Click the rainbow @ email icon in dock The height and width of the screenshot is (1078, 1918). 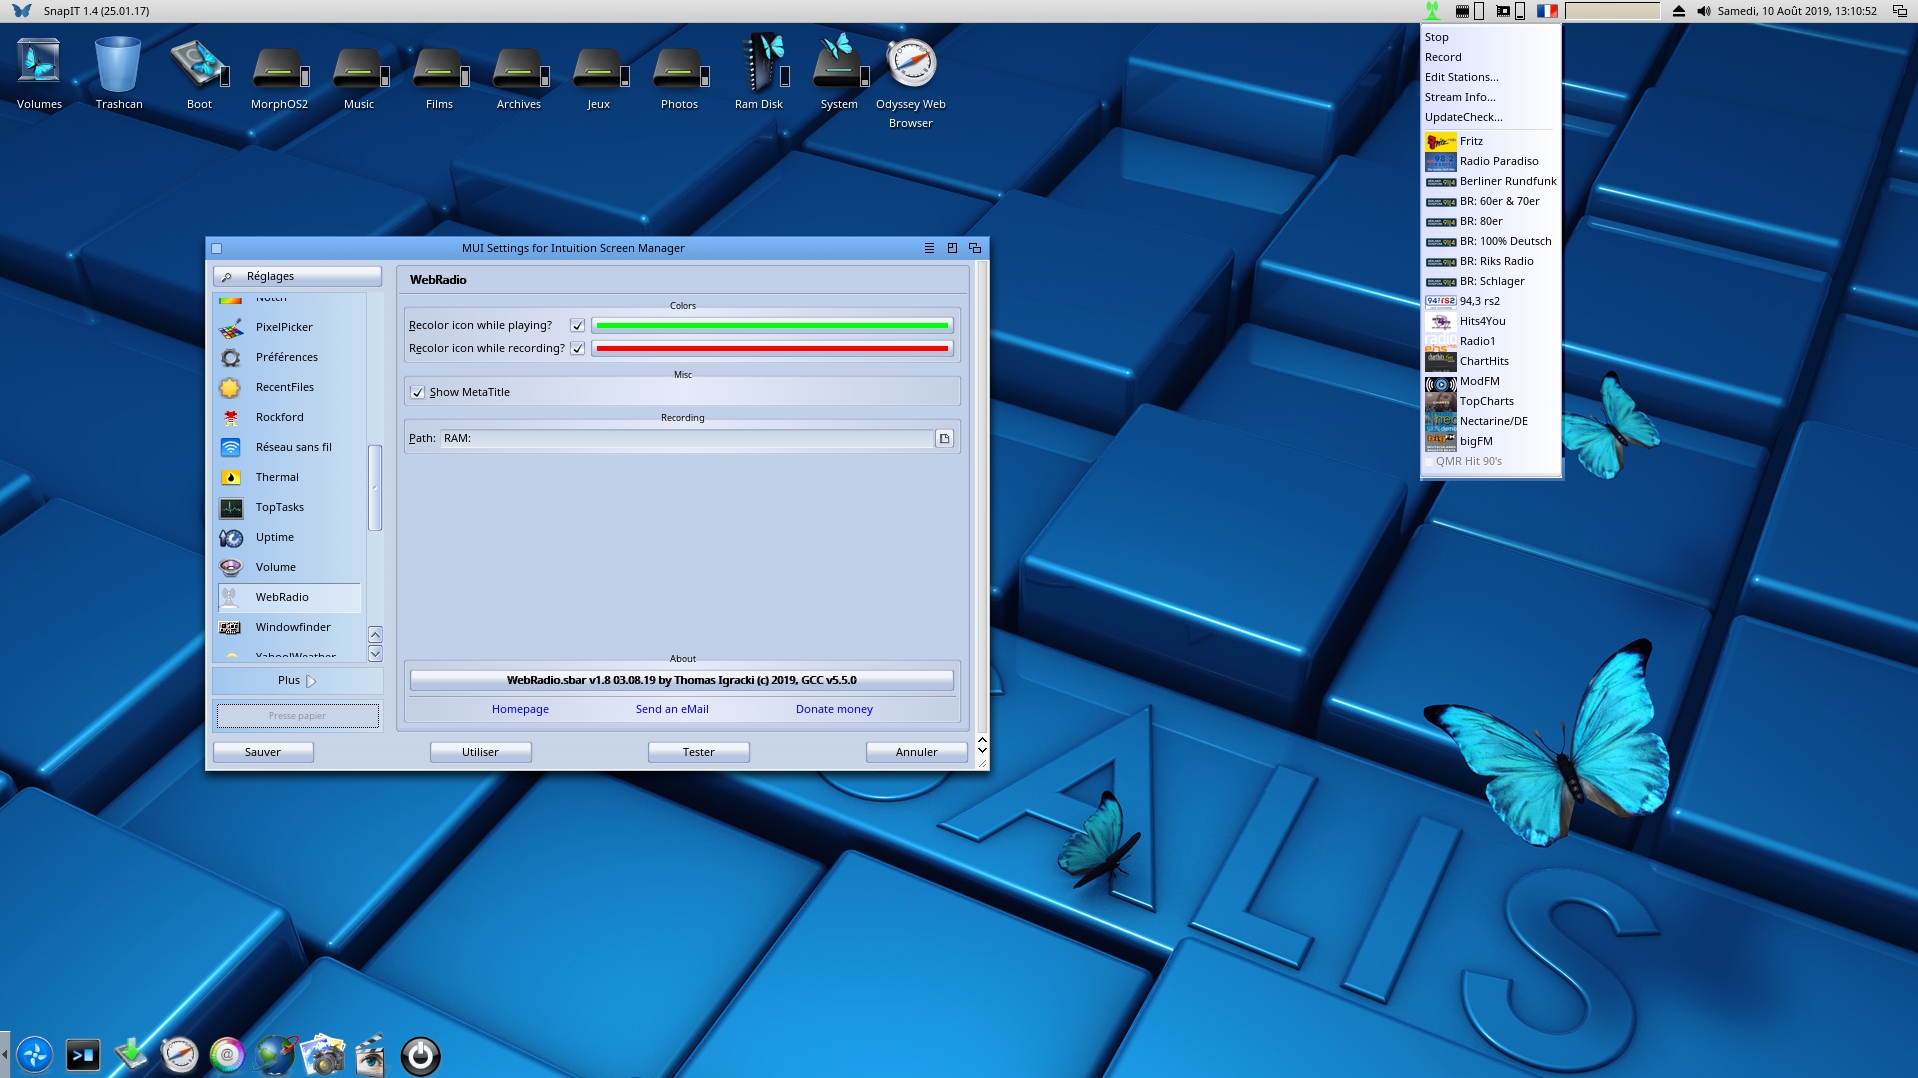click(x=227, y=1055)
